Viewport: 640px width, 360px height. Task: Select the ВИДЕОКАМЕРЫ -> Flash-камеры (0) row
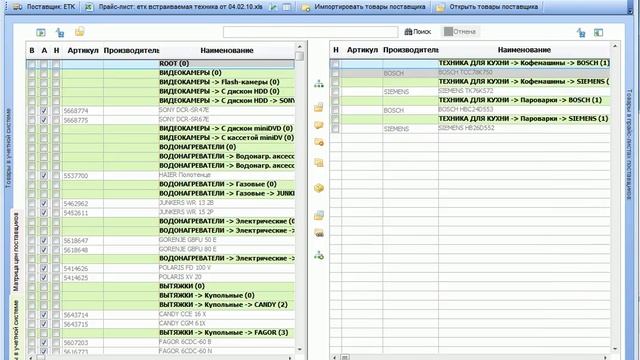tap(160, 82)
